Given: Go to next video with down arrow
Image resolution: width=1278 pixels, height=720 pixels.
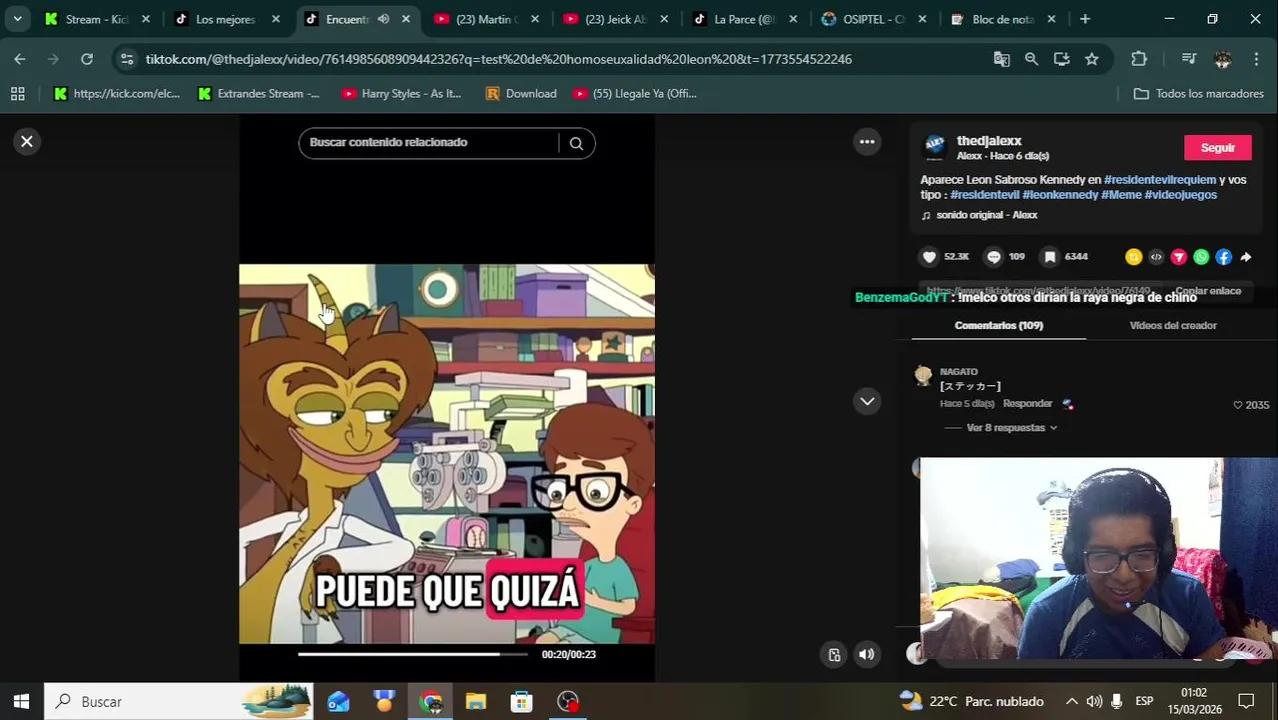Looking at the screenshot, I should point(867,401).
